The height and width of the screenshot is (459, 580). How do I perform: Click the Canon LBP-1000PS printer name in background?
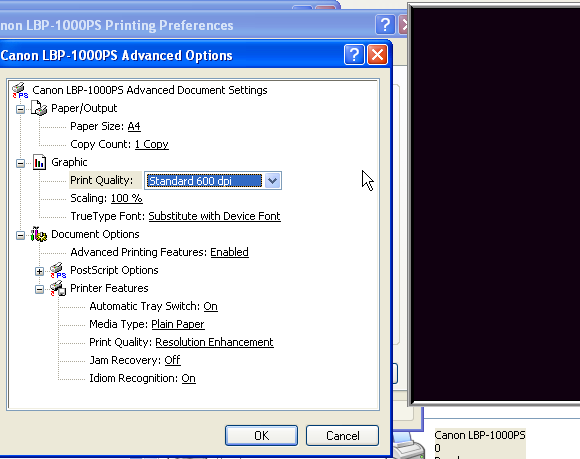pos(480,435)
